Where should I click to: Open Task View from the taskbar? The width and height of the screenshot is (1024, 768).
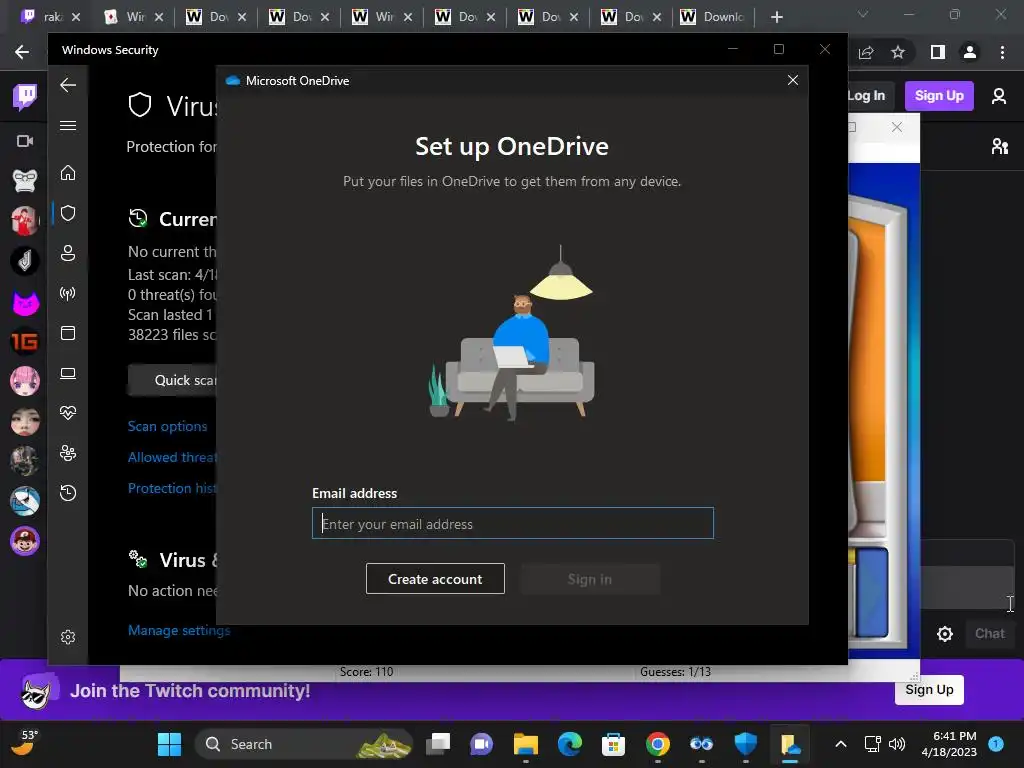point(438,744)
